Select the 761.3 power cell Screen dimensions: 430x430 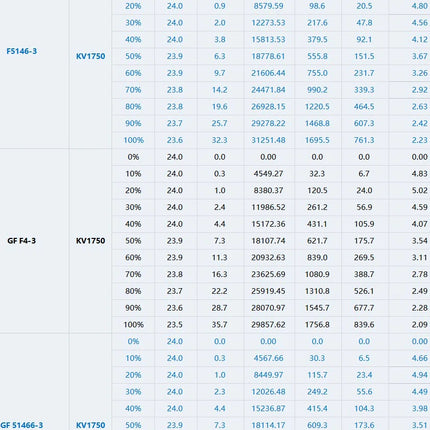(x=364, y=140)
